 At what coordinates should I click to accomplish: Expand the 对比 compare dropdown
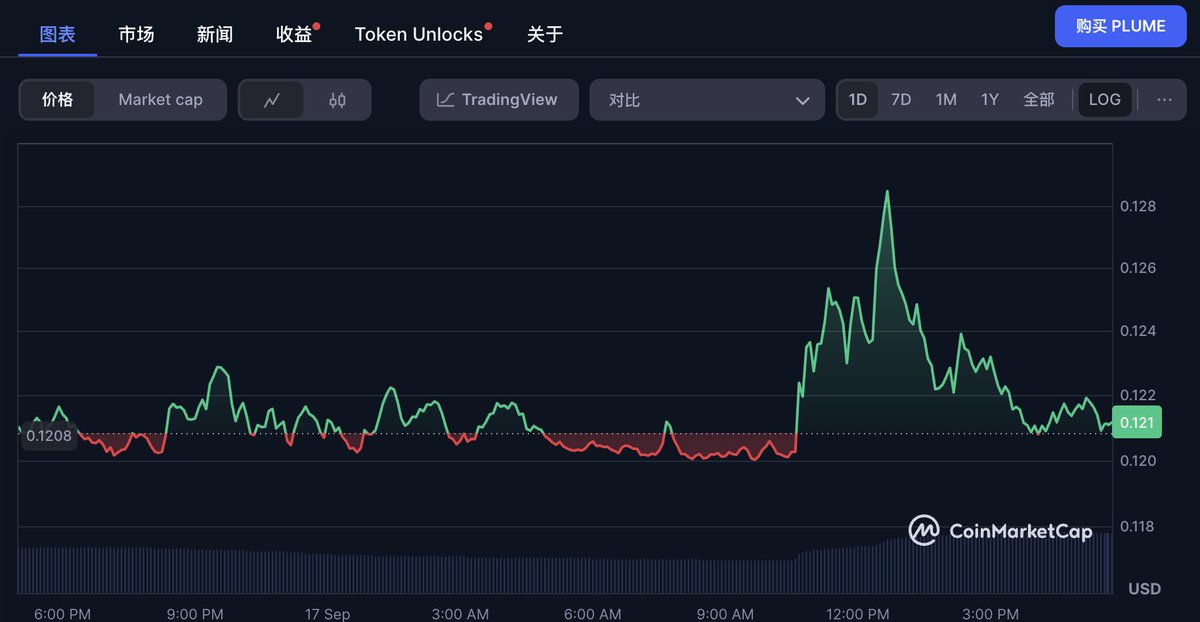(706, 100)
